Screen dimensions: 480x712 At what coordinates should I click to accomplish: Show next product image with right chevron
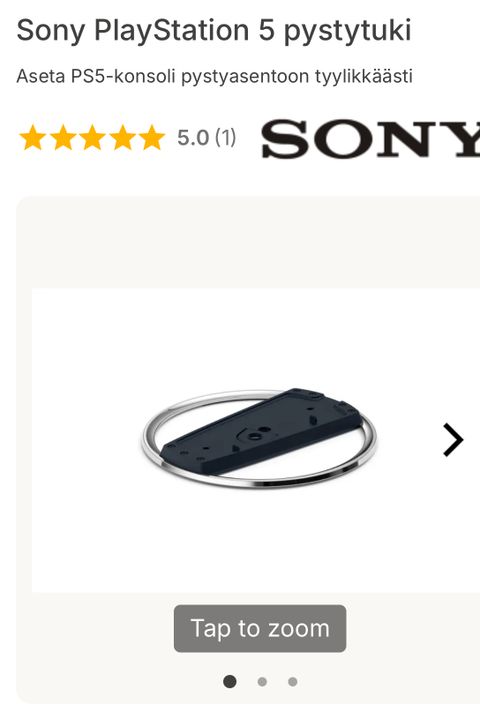pyautogui.click(x=453, y=440)
